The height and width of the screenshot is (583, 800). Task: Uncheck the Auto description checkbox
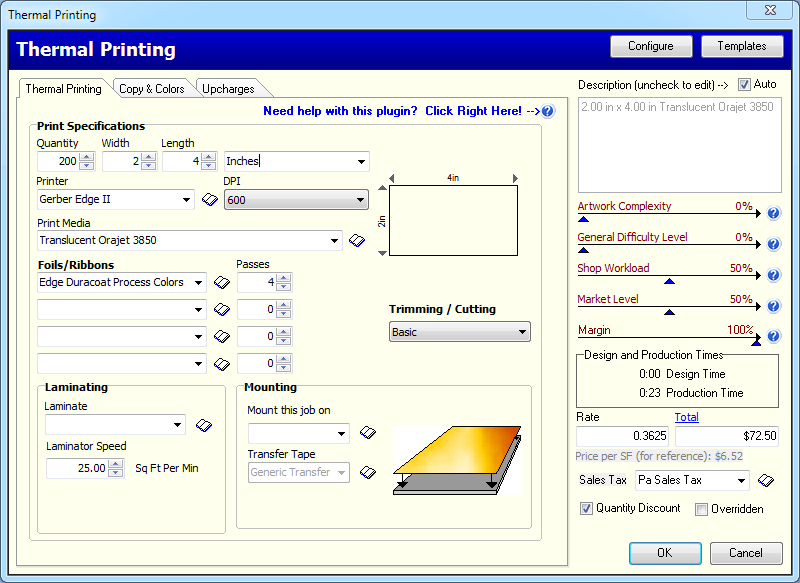[x=744, y=85]
